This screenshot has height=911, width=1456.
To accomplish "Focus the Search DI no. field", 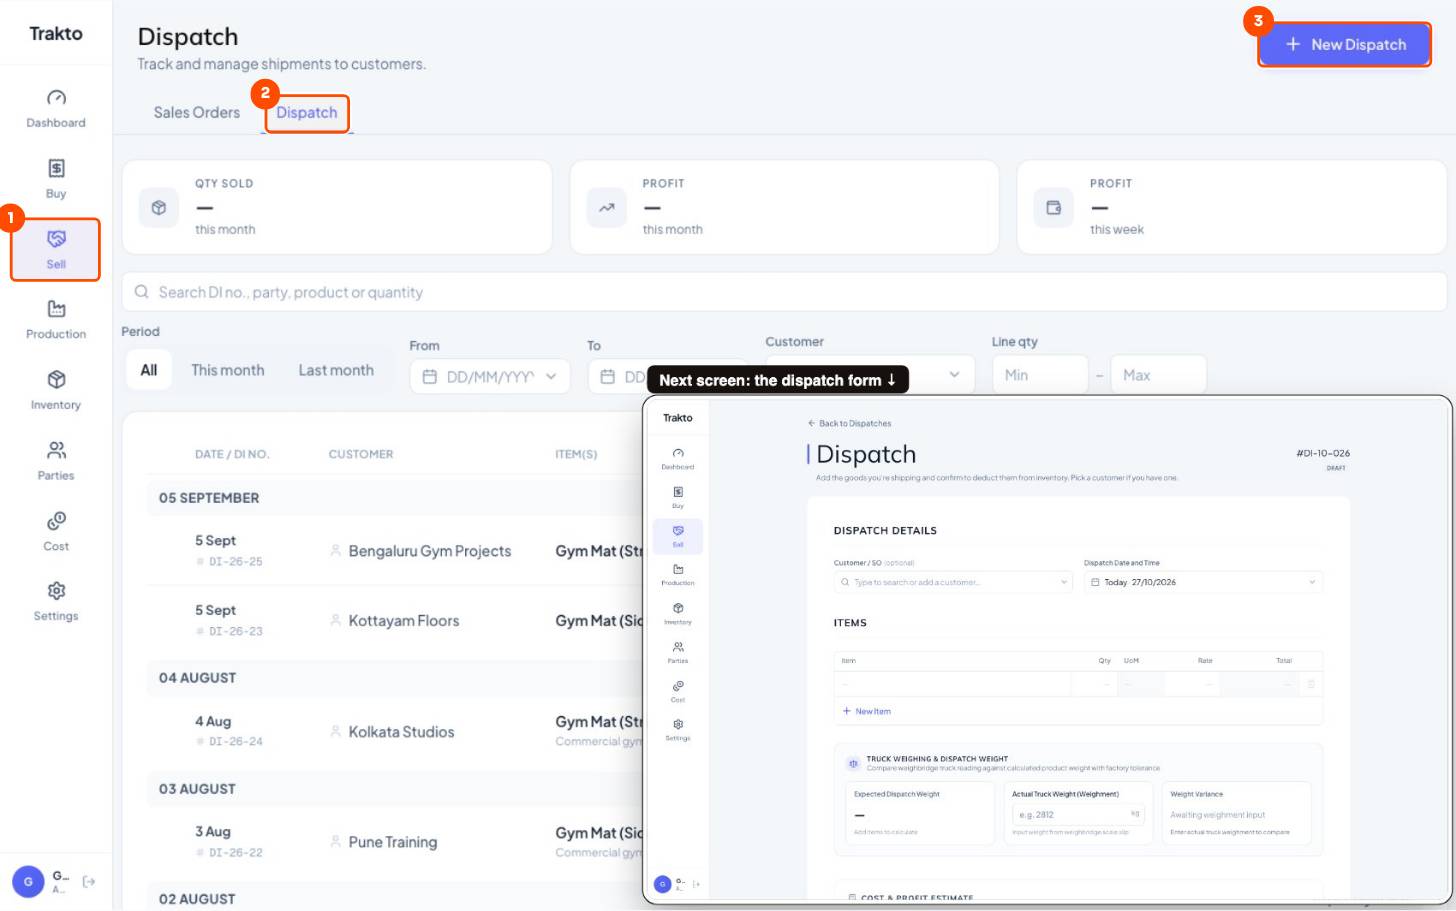I will click(x=785, y=292).
